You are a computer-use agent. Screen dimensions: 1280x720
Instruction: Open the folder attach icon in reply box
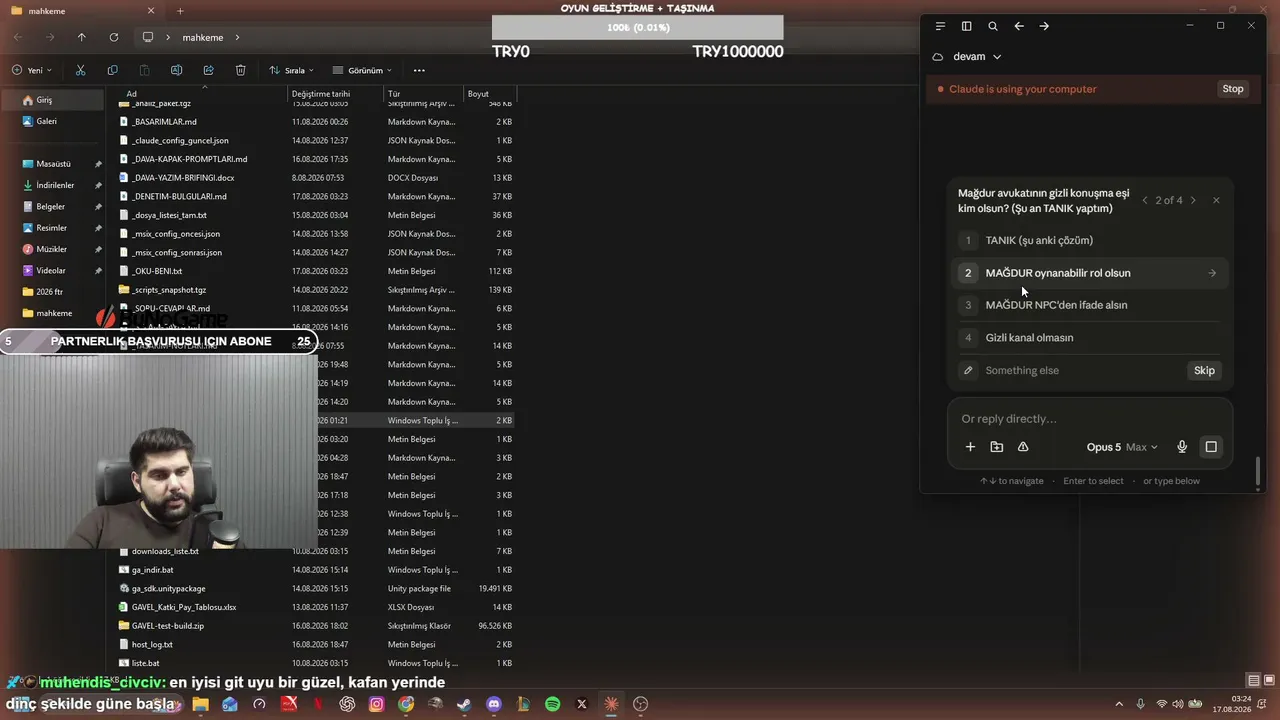point(997,447)
